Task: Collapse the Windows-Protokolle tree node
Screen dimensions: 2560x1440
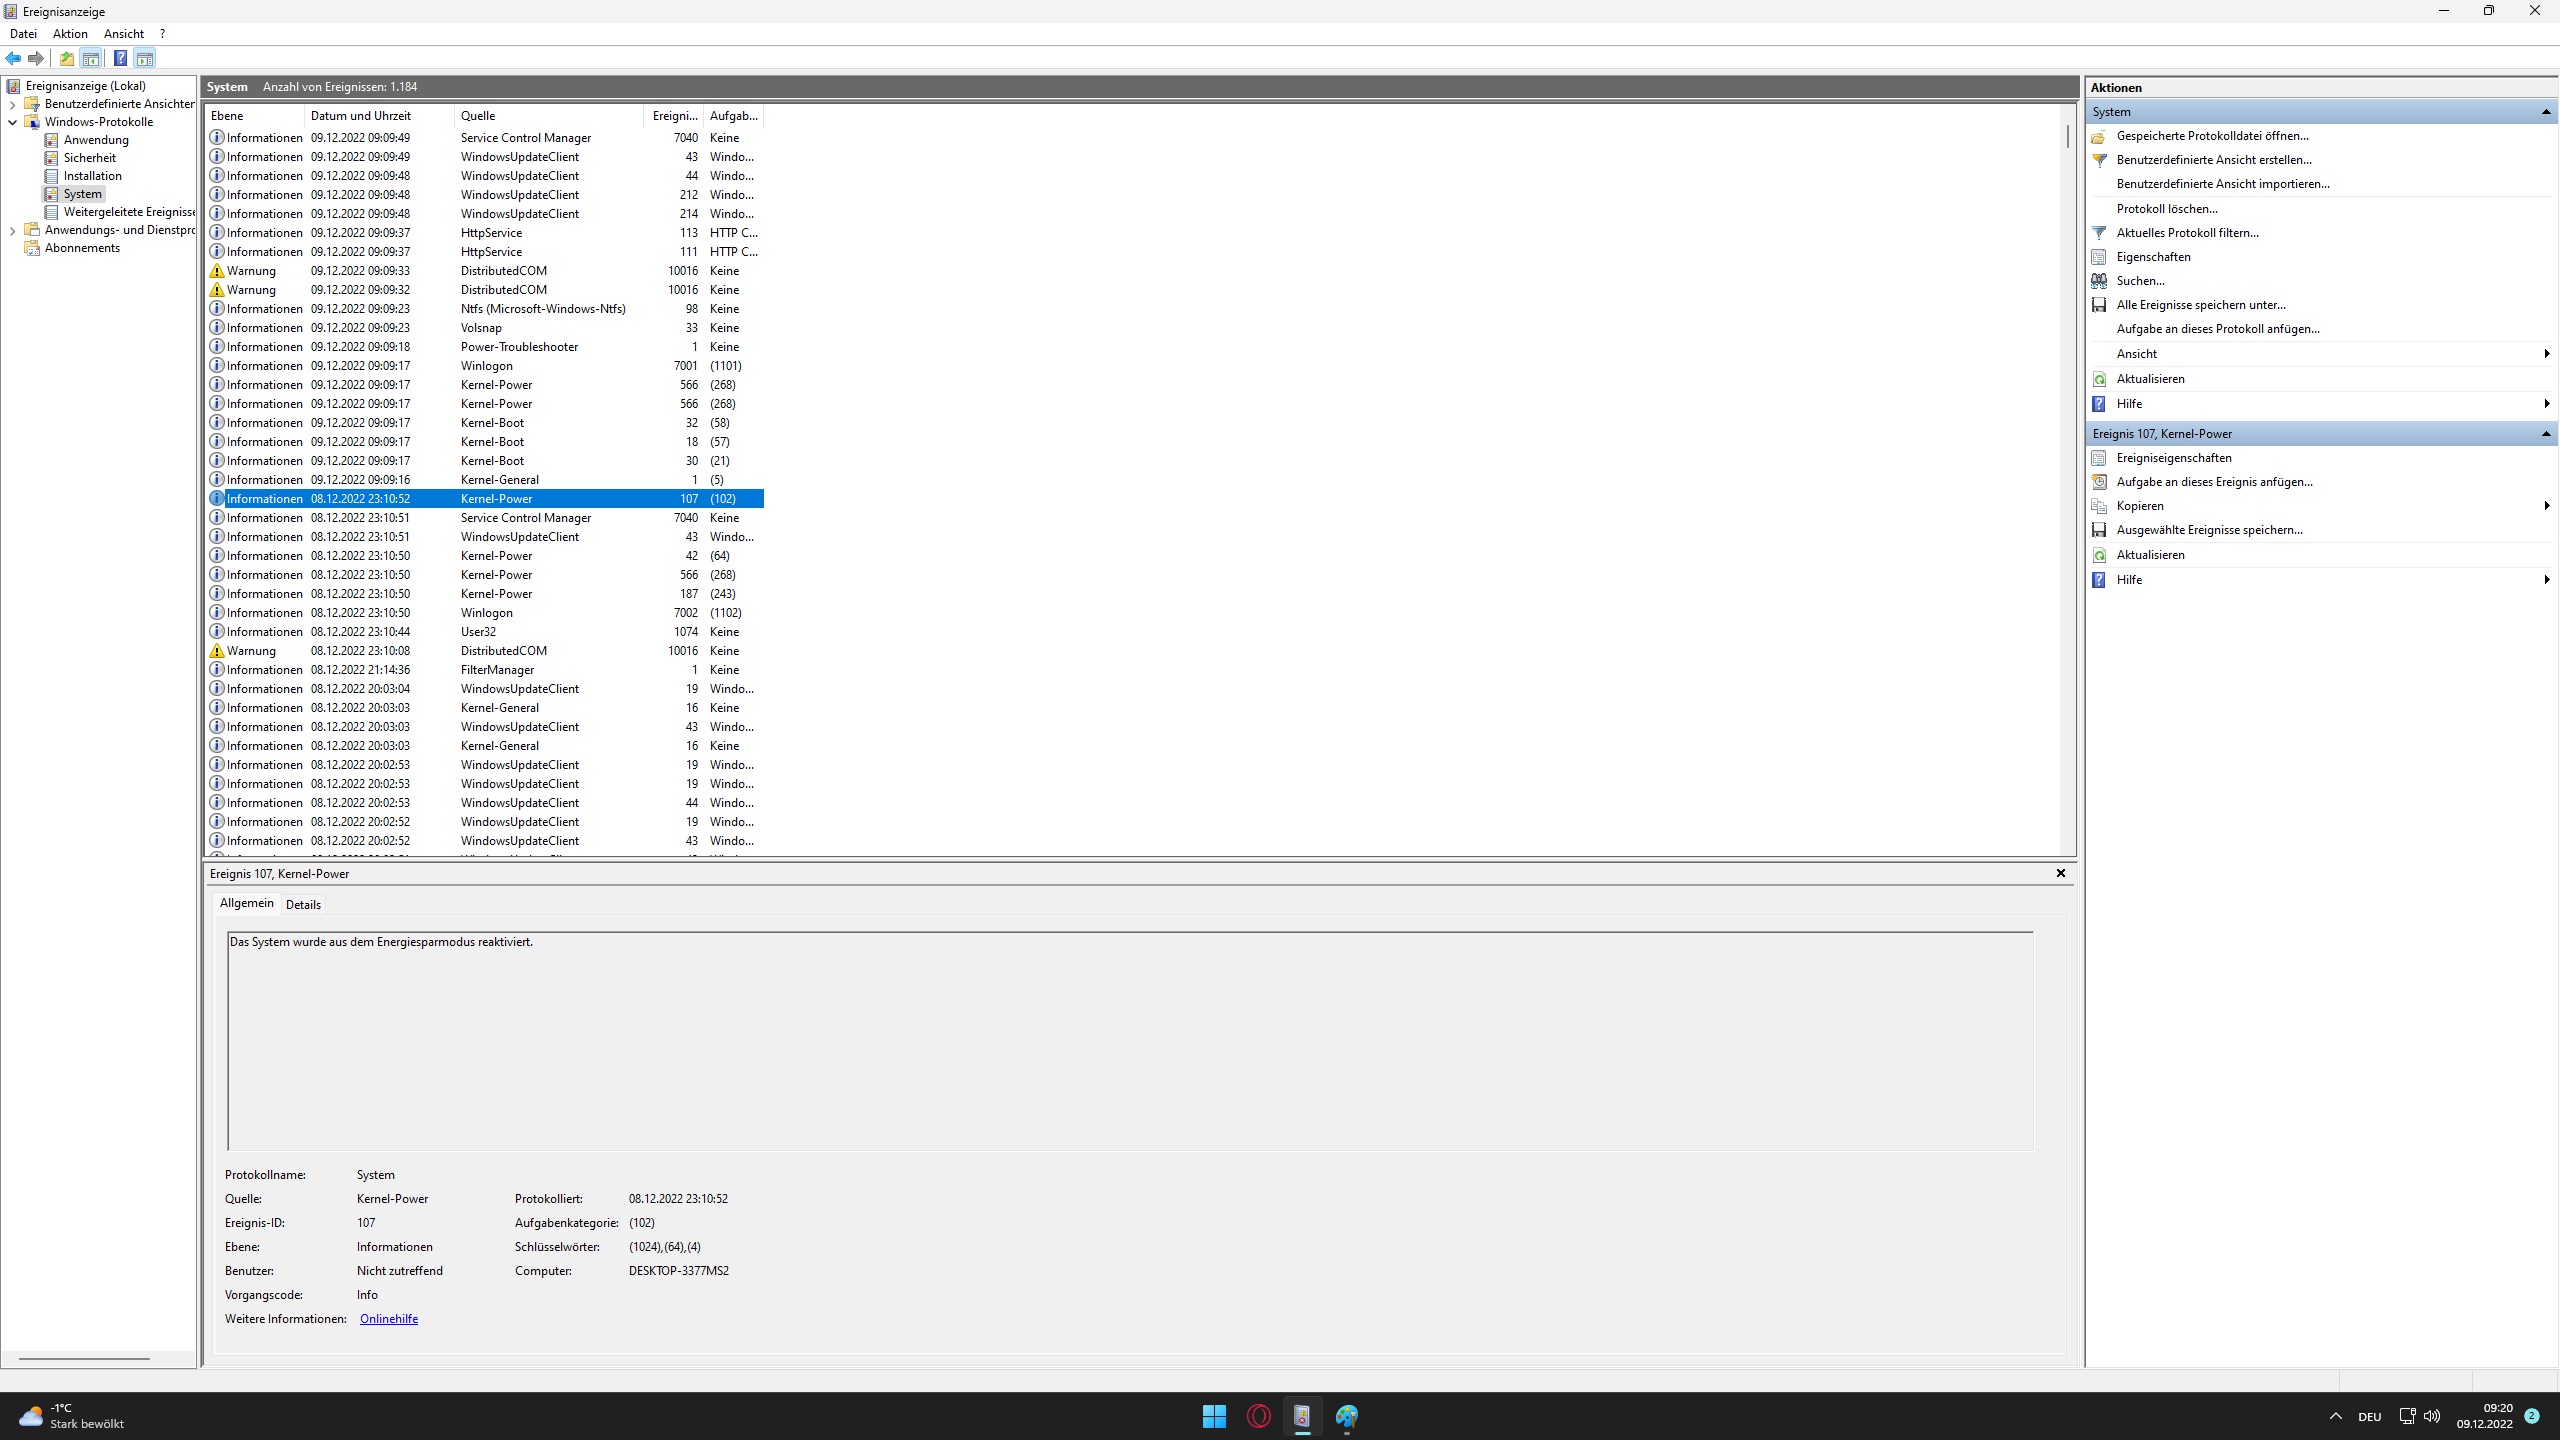Action: 12,122
